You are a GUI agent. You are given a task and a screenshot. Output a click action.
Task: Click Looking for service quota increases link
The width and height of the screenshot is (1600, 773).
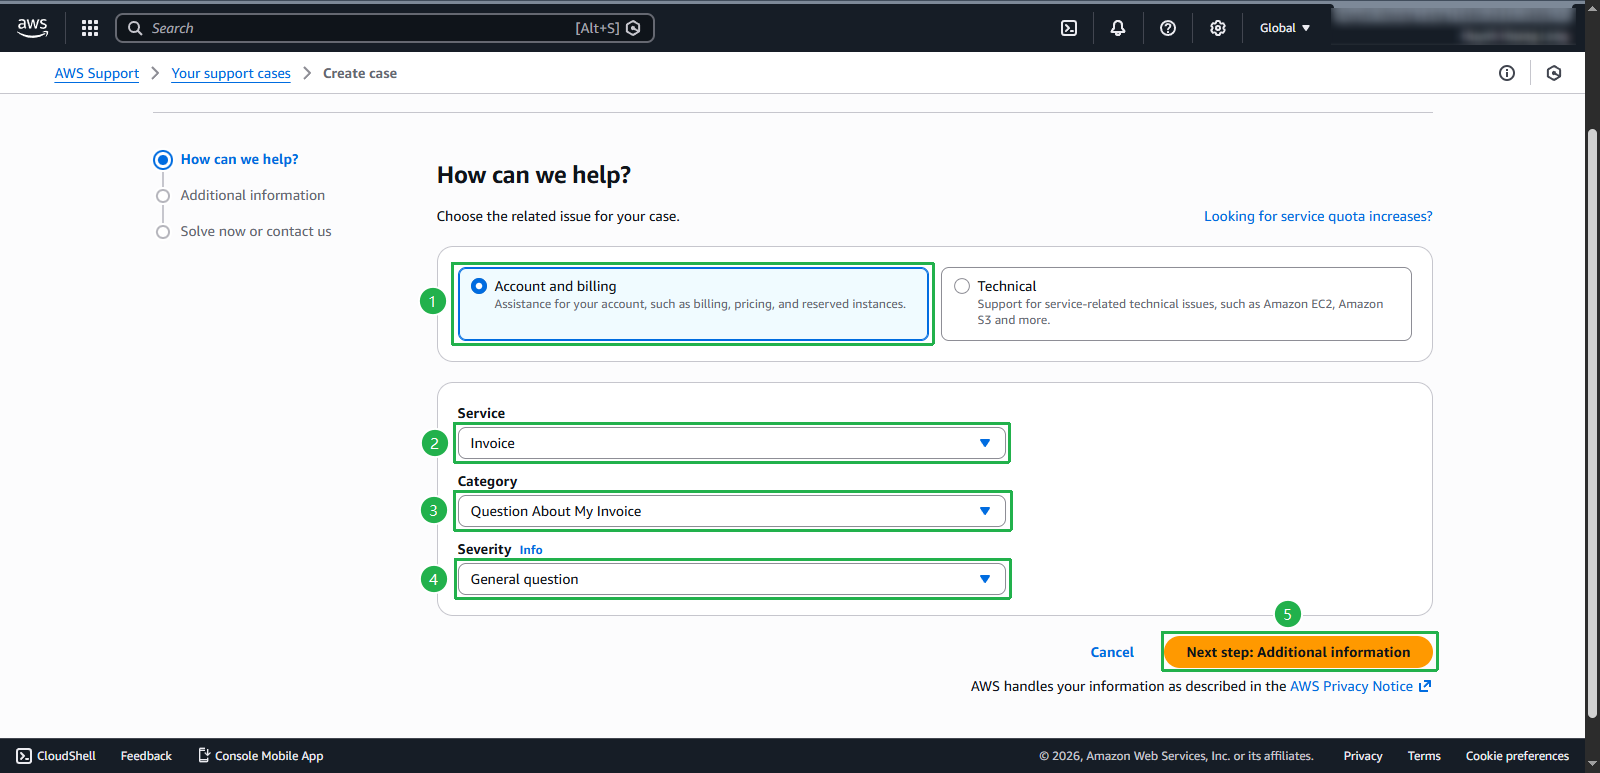coord(1318,216)
